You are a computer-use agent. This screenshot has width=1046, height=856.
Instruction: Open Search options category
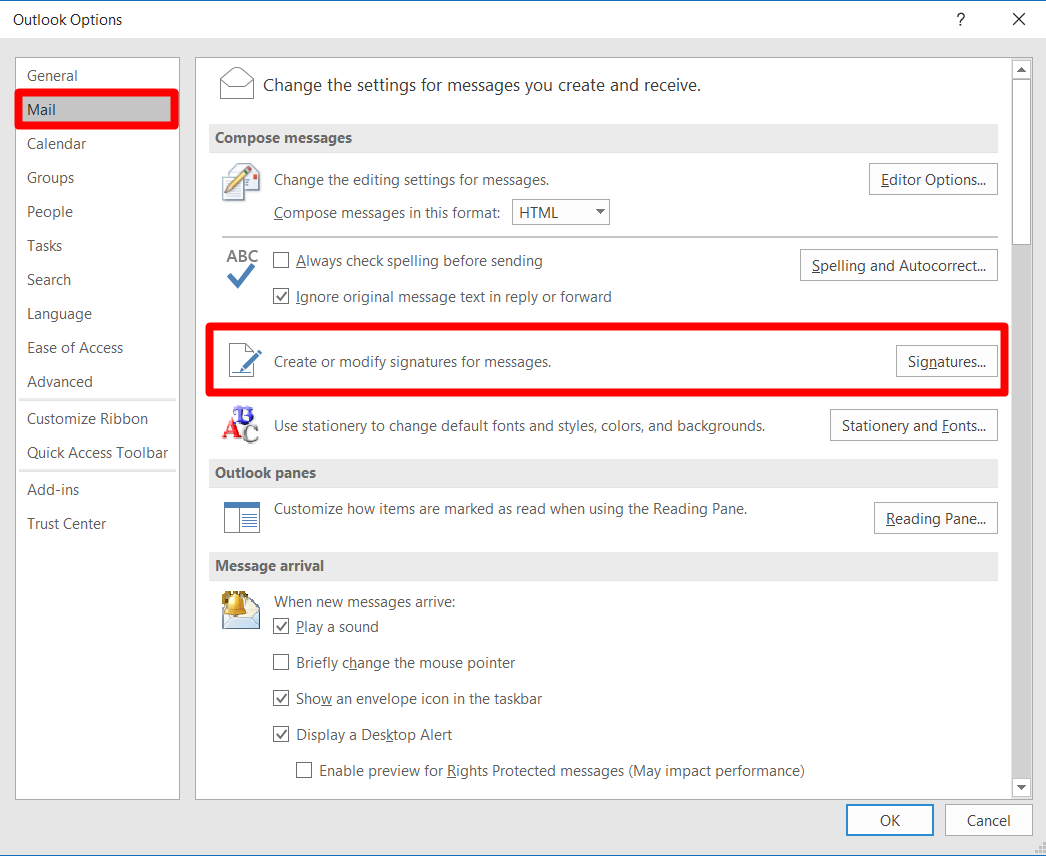(97, 280)
